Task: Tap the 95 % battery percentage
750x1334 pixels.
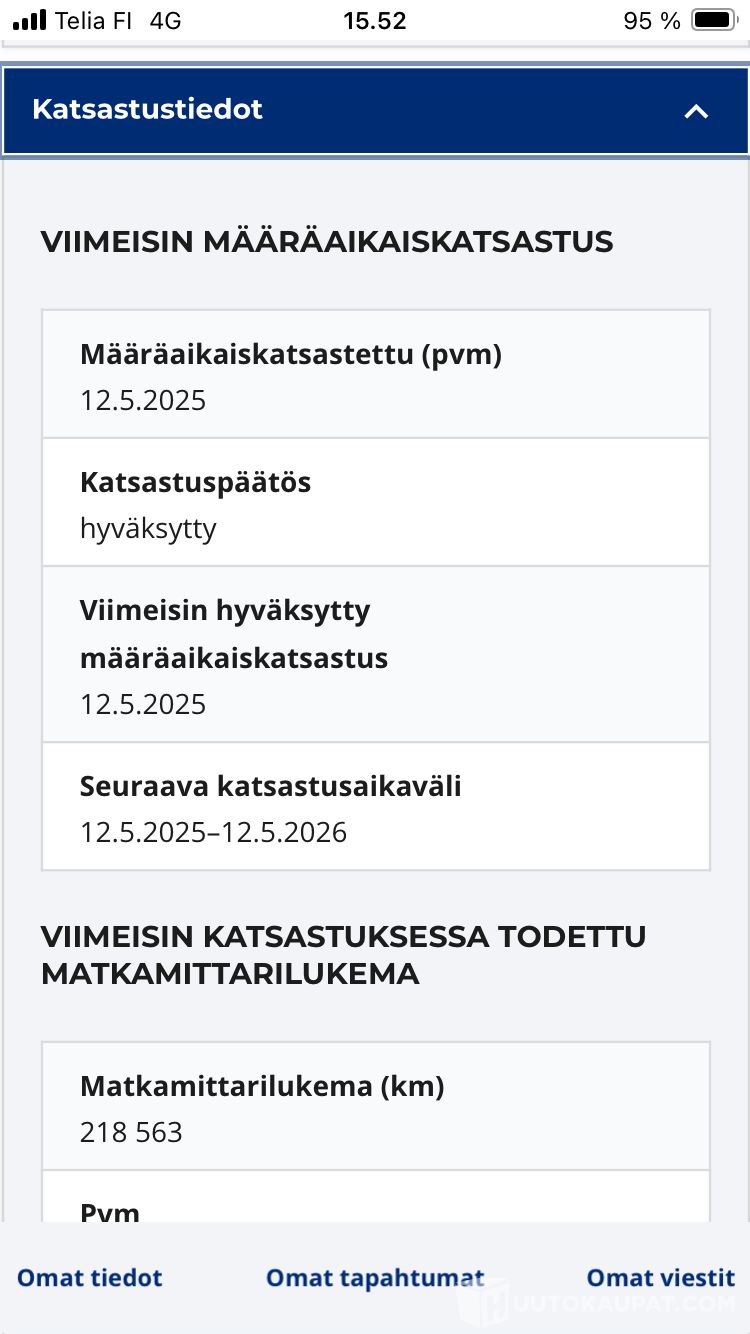Action: pyautogui.click(x=651, y=20)
